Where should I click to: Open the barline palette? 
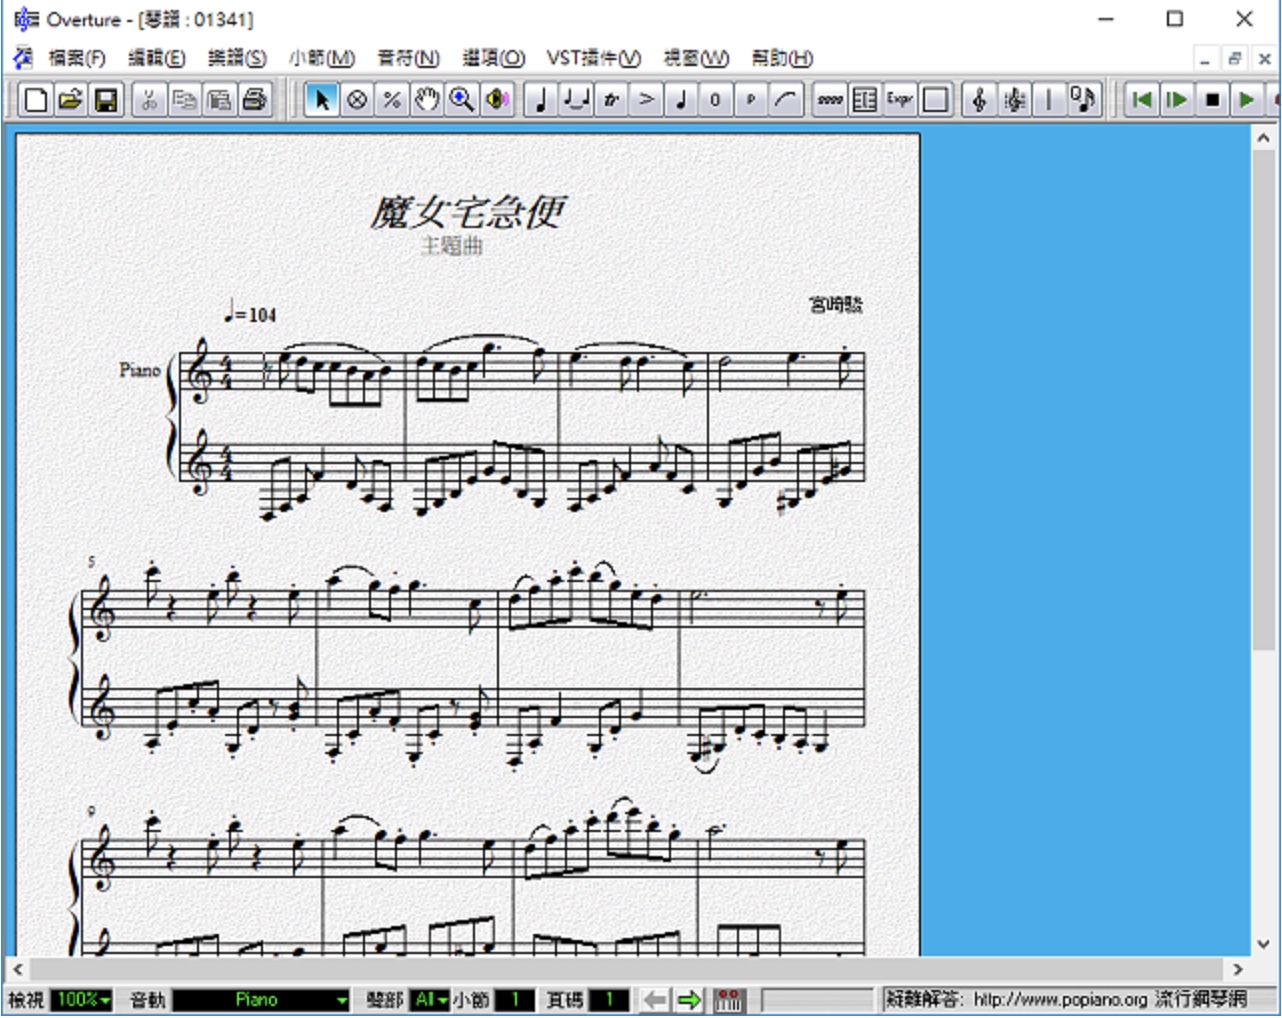[x=1049, y=100]
